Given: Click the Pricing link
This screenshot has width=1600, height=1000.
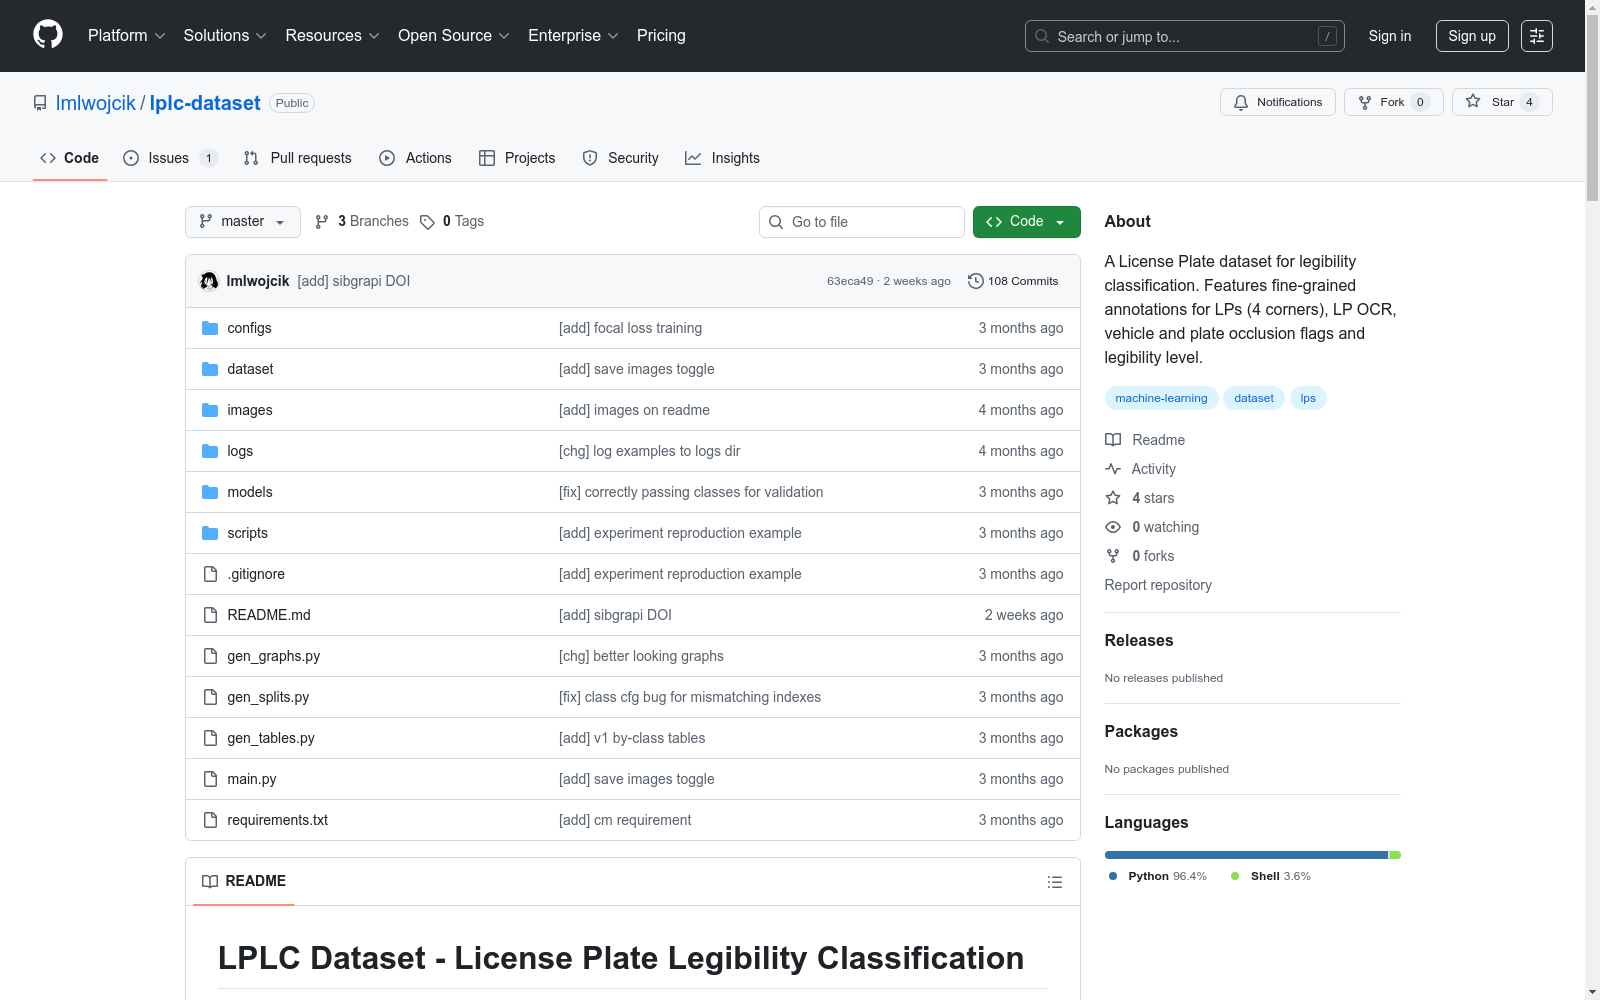Looking at the screenshot, I should tap(661, 36).
